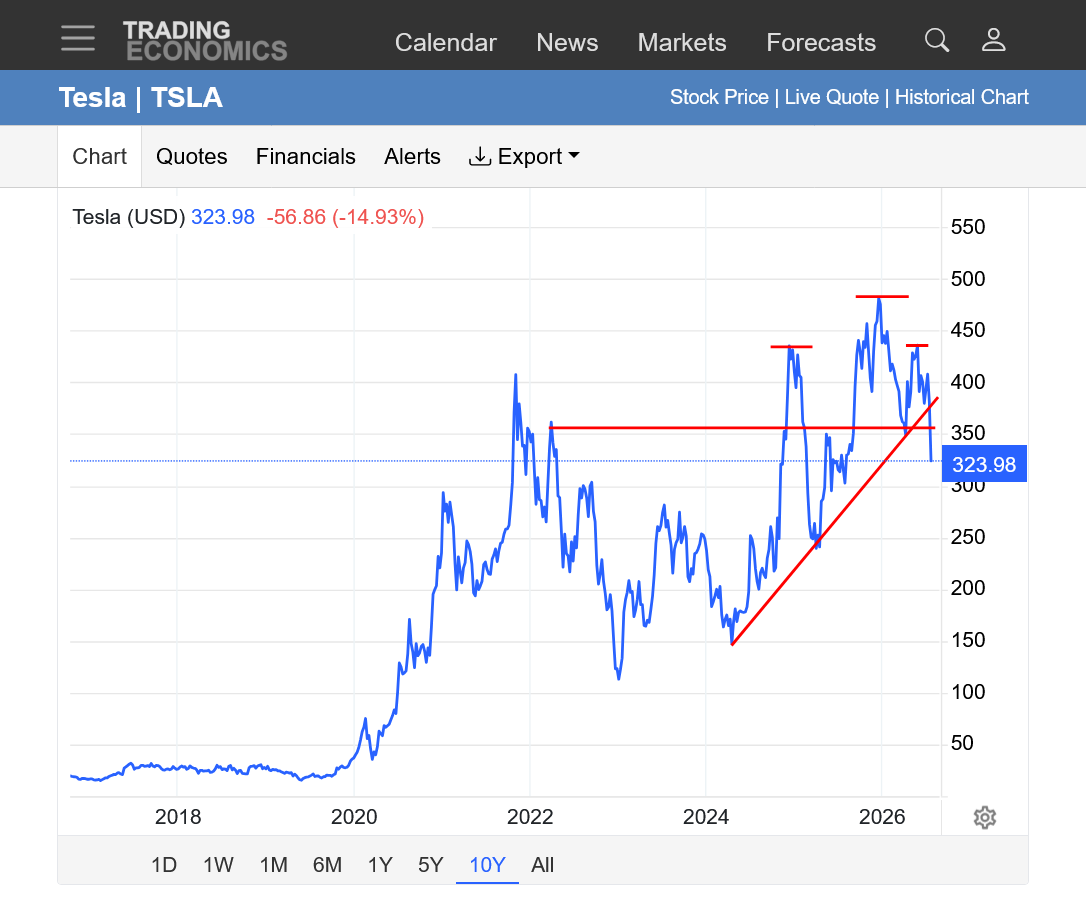Switch to the Chart tab
This screenshot has width=1086, height=901.
tap(100, 157)
